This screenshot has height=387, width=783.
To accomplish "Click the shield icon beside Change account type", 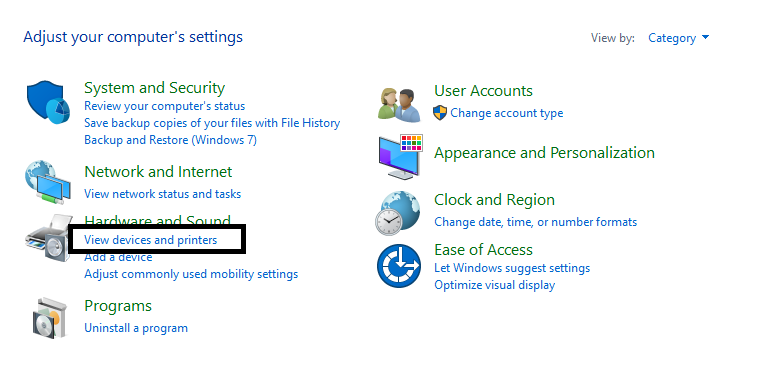I will (x=440, y=113).
